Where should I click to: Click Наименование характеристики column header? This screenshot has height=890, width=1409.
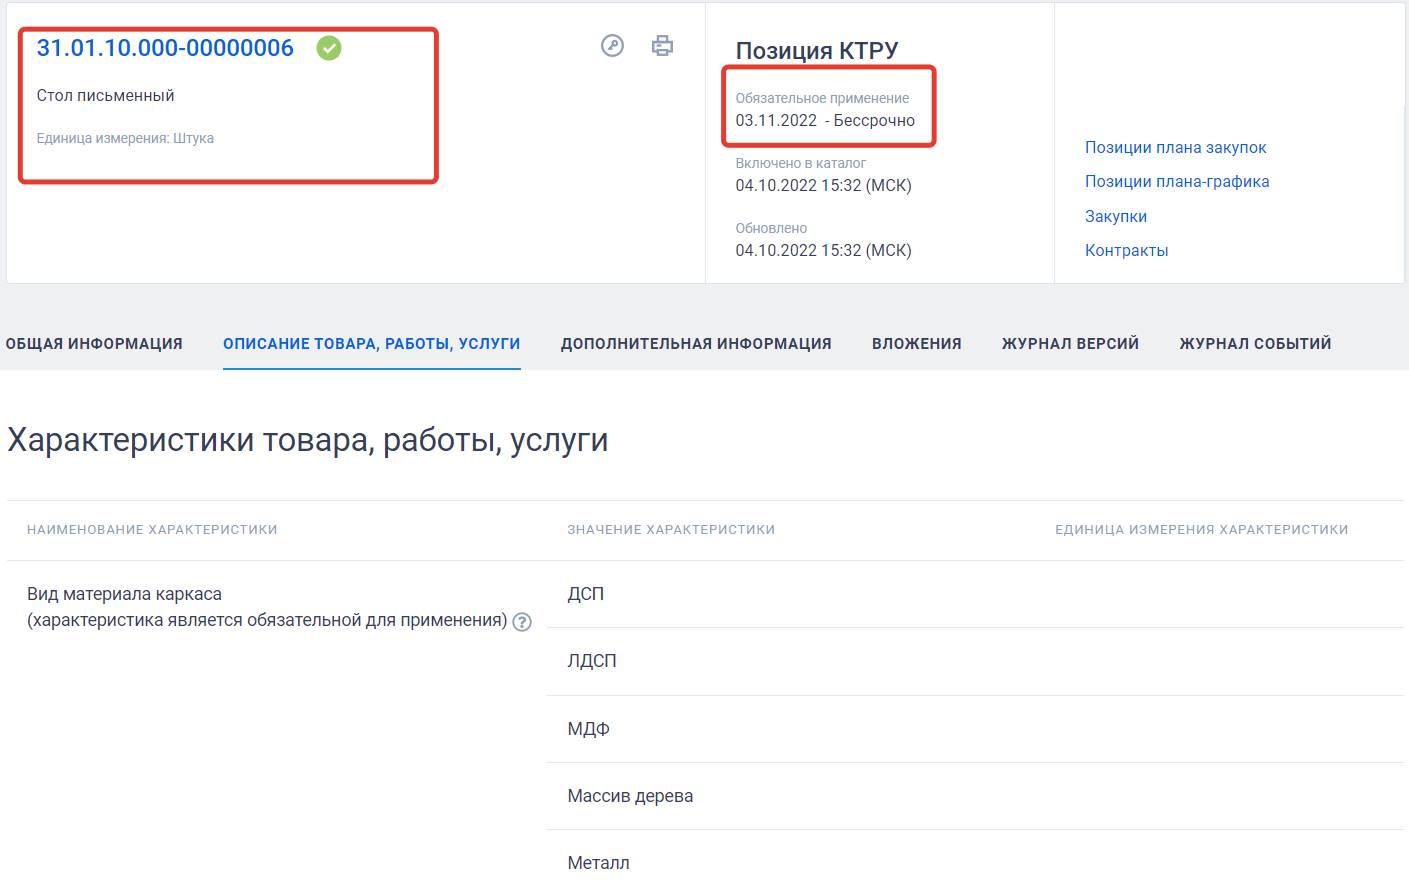point(152,529)
